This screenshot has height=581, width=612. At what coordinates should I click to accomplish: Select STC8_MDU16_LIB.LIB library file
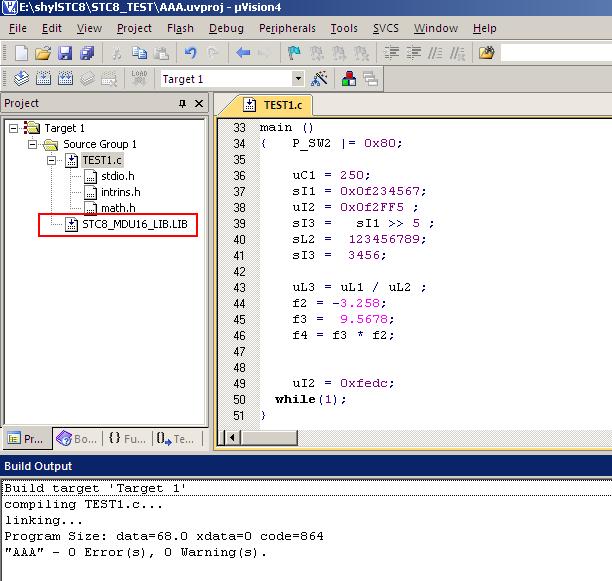[x=135, y=224]
